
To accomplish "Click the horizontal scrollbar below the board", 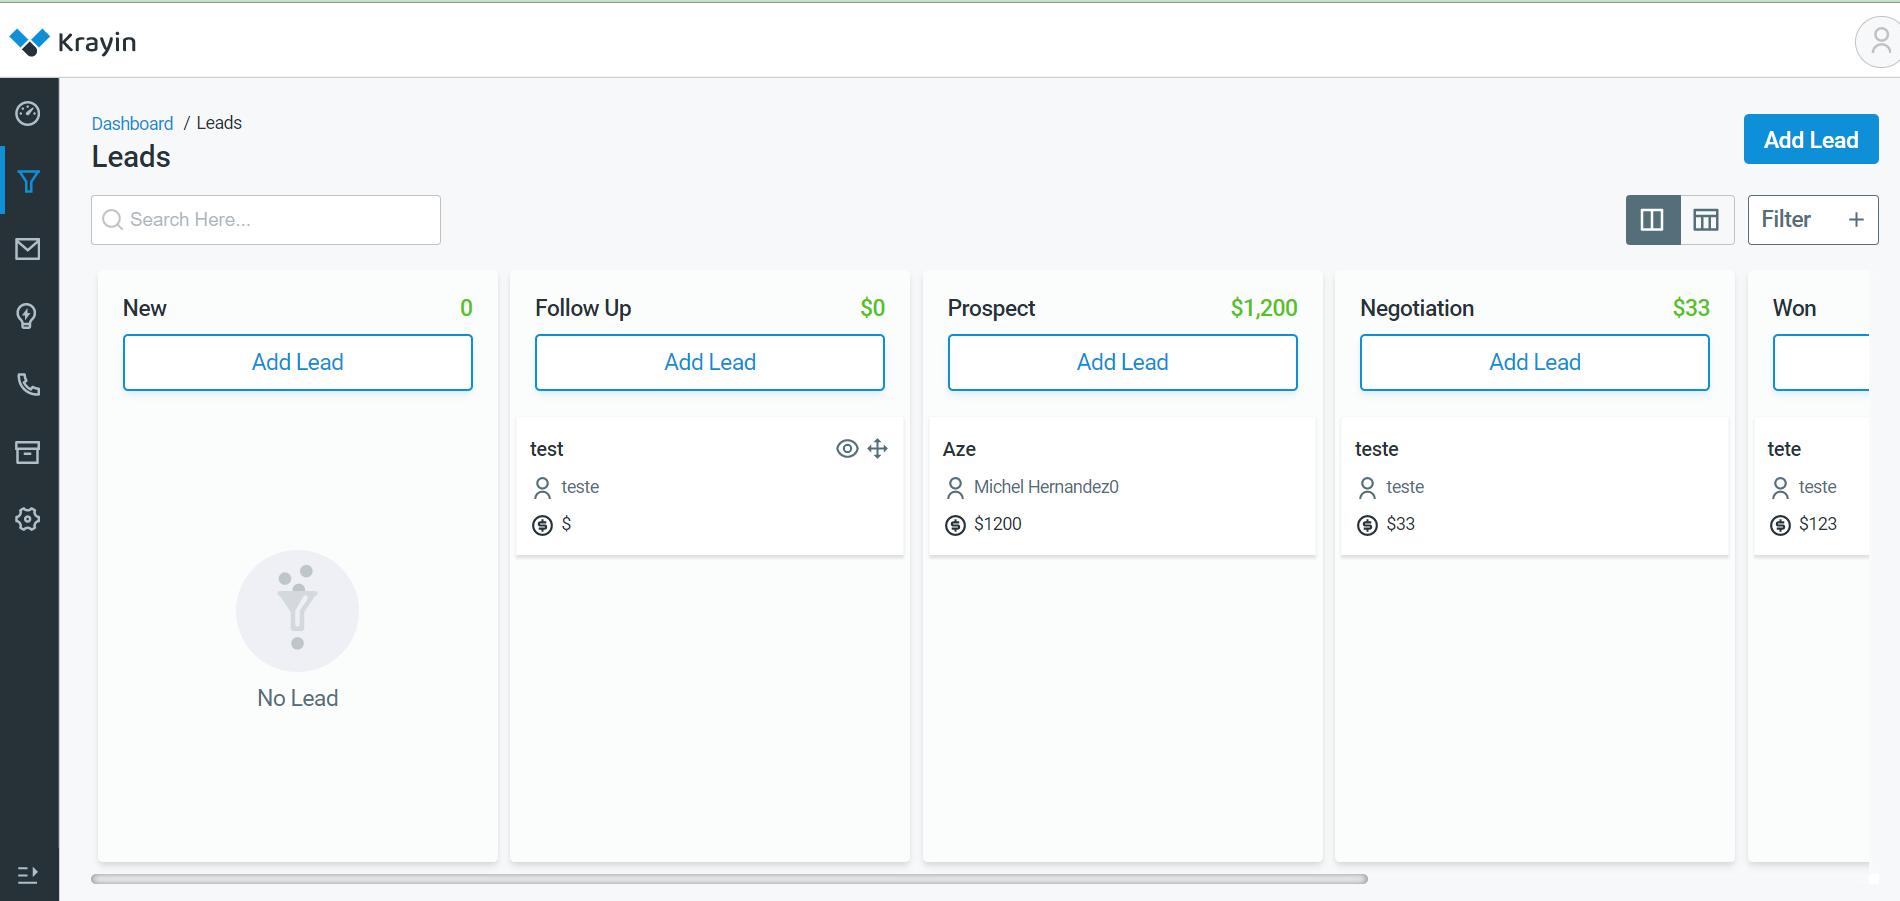I will click(x=729, y=879).
